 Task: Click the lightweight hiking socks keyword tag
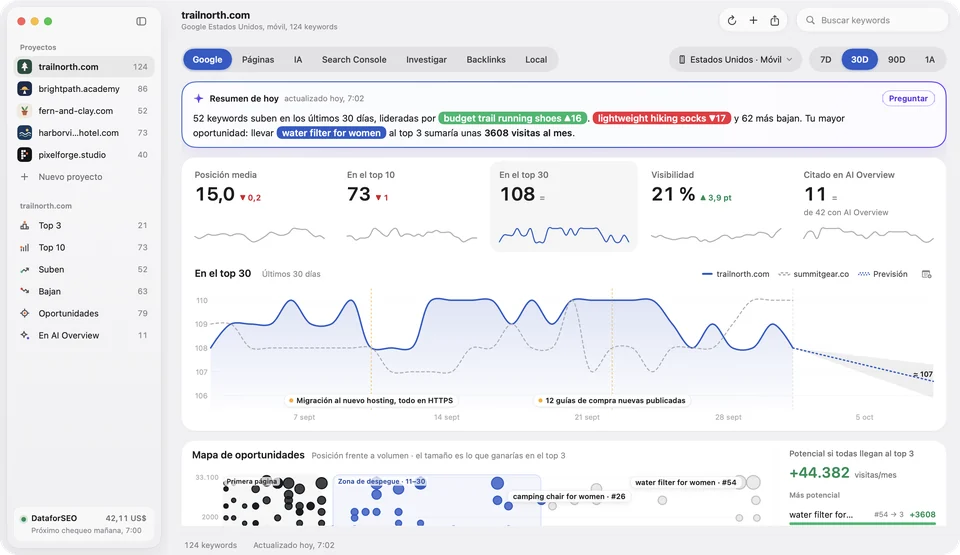click(x=661, y=118)
